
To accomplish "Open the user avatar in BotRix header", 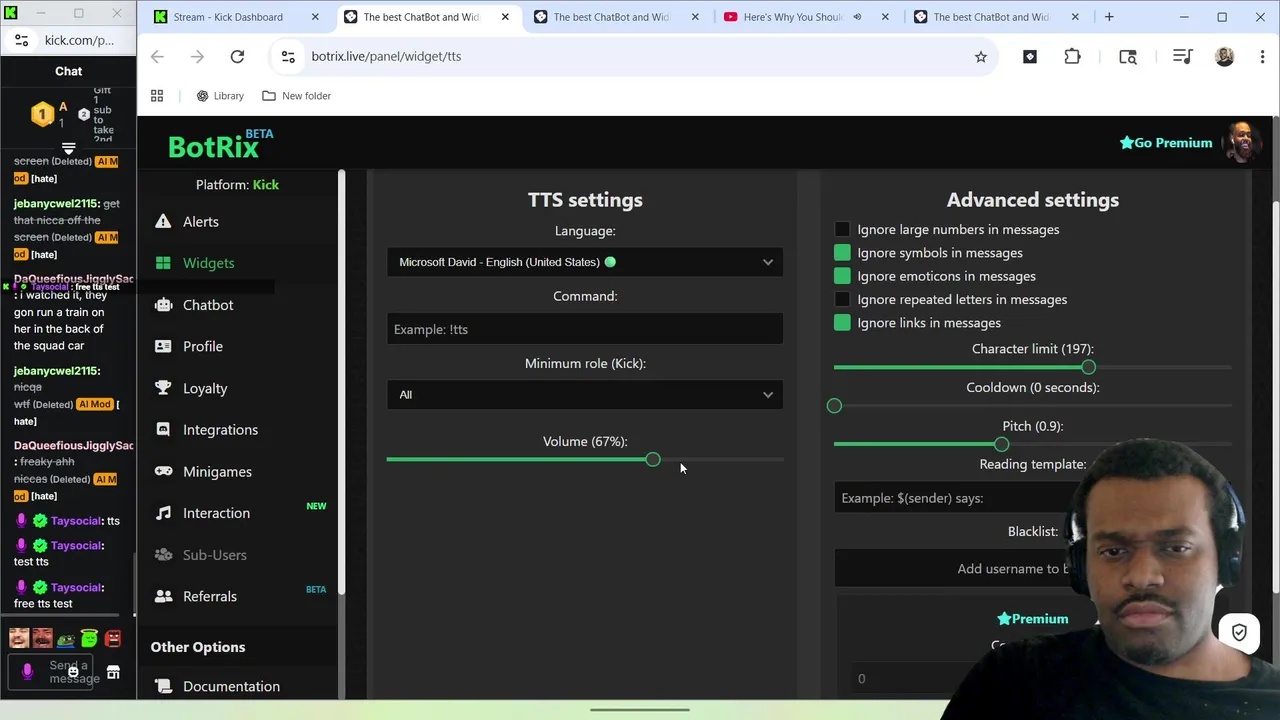I will (1241, 143).
